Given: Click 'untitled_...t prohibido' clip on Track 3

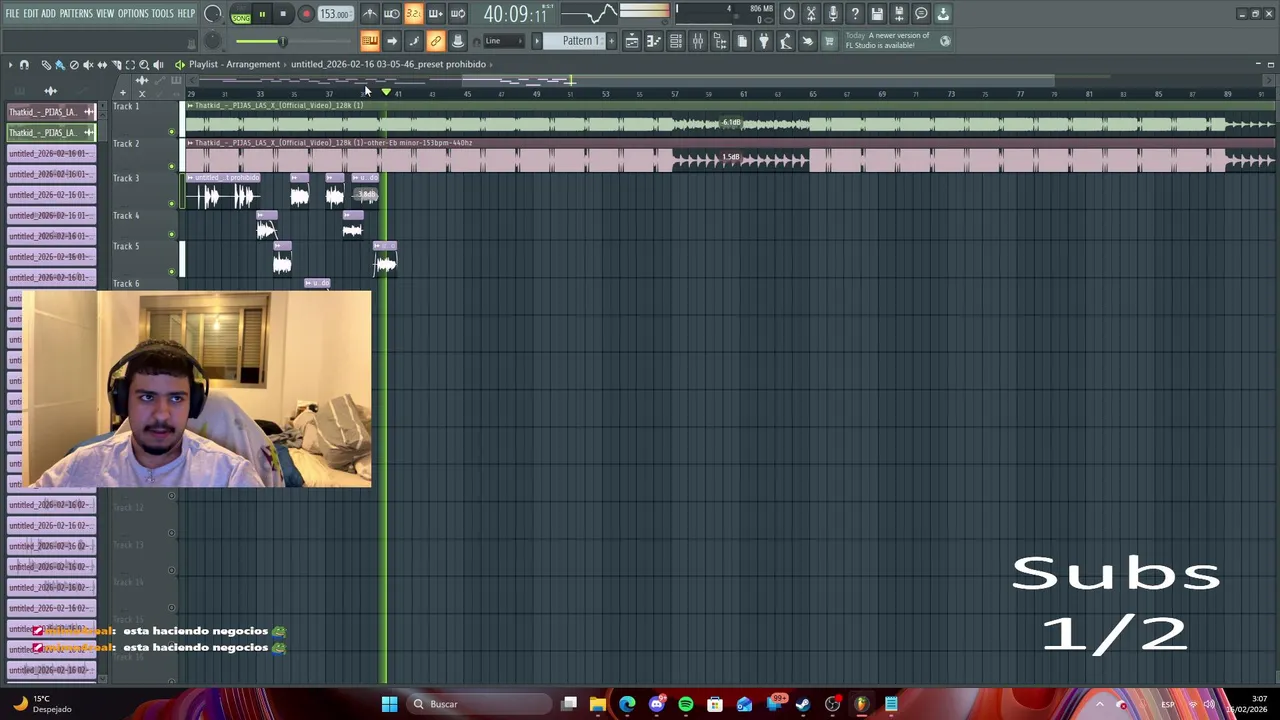Looking at the screenshot, I should 223,192.
